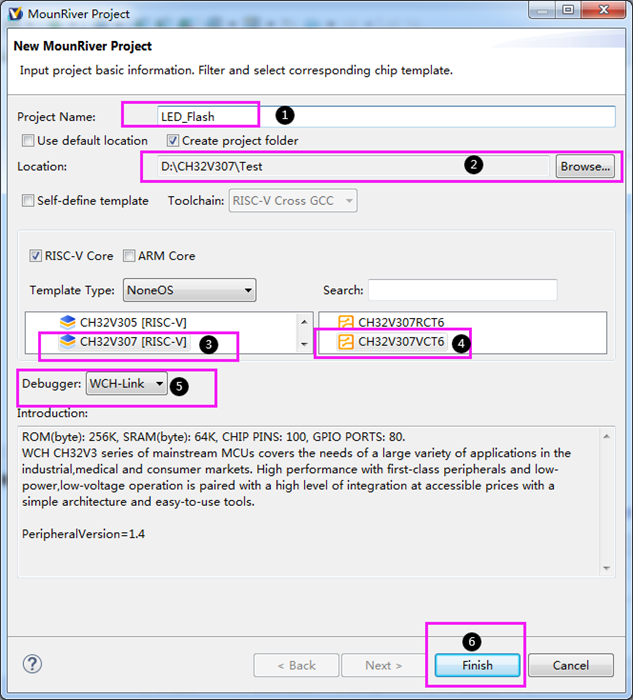633x700 pixels.
Task: Click the help question mark icon
Action: tap(32, 664)
